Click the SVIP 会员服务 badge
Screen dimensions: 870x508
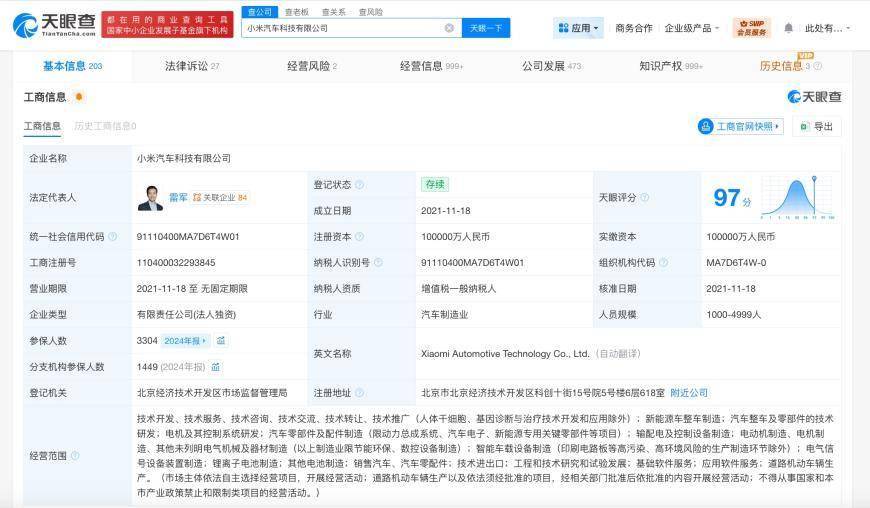(x=751, y=28)
